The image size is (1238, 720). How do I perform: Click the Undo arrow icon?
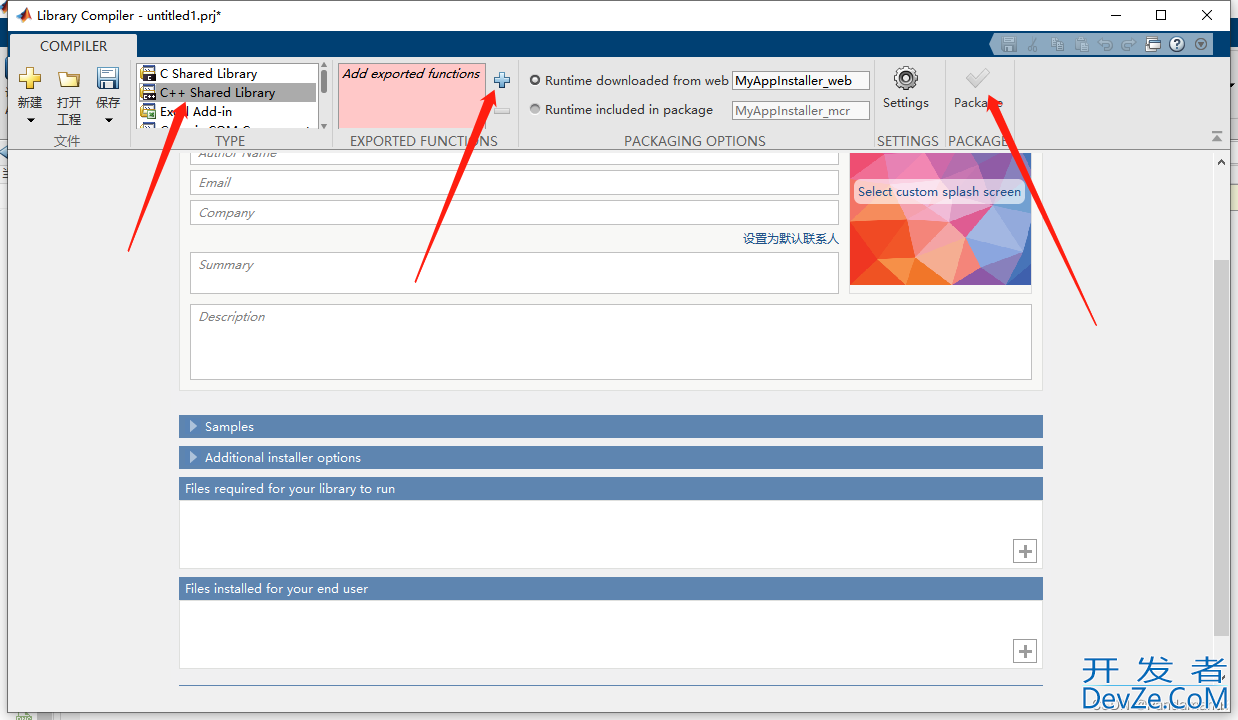click(x=1105, y=44)
